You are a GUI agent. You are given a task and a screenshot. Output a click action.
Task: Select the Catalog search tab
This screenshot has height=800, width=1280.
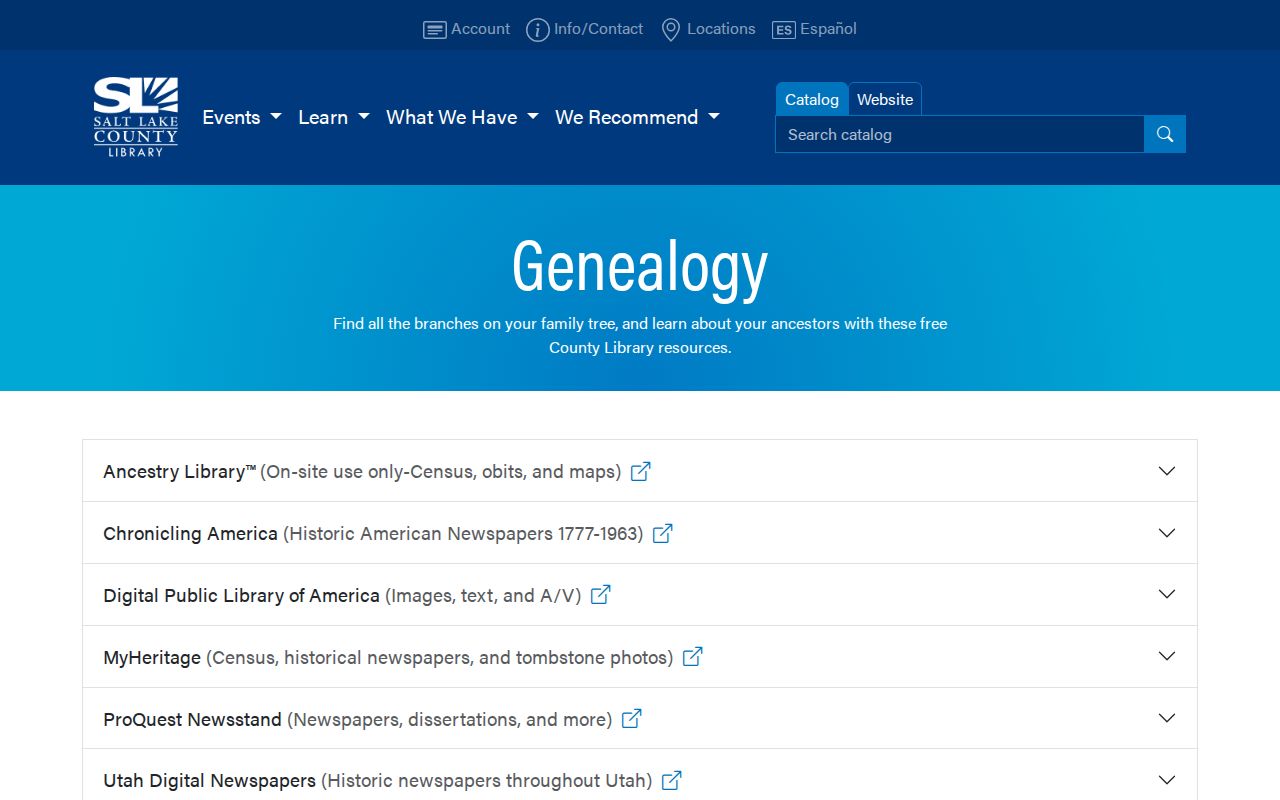pos(812,99)
